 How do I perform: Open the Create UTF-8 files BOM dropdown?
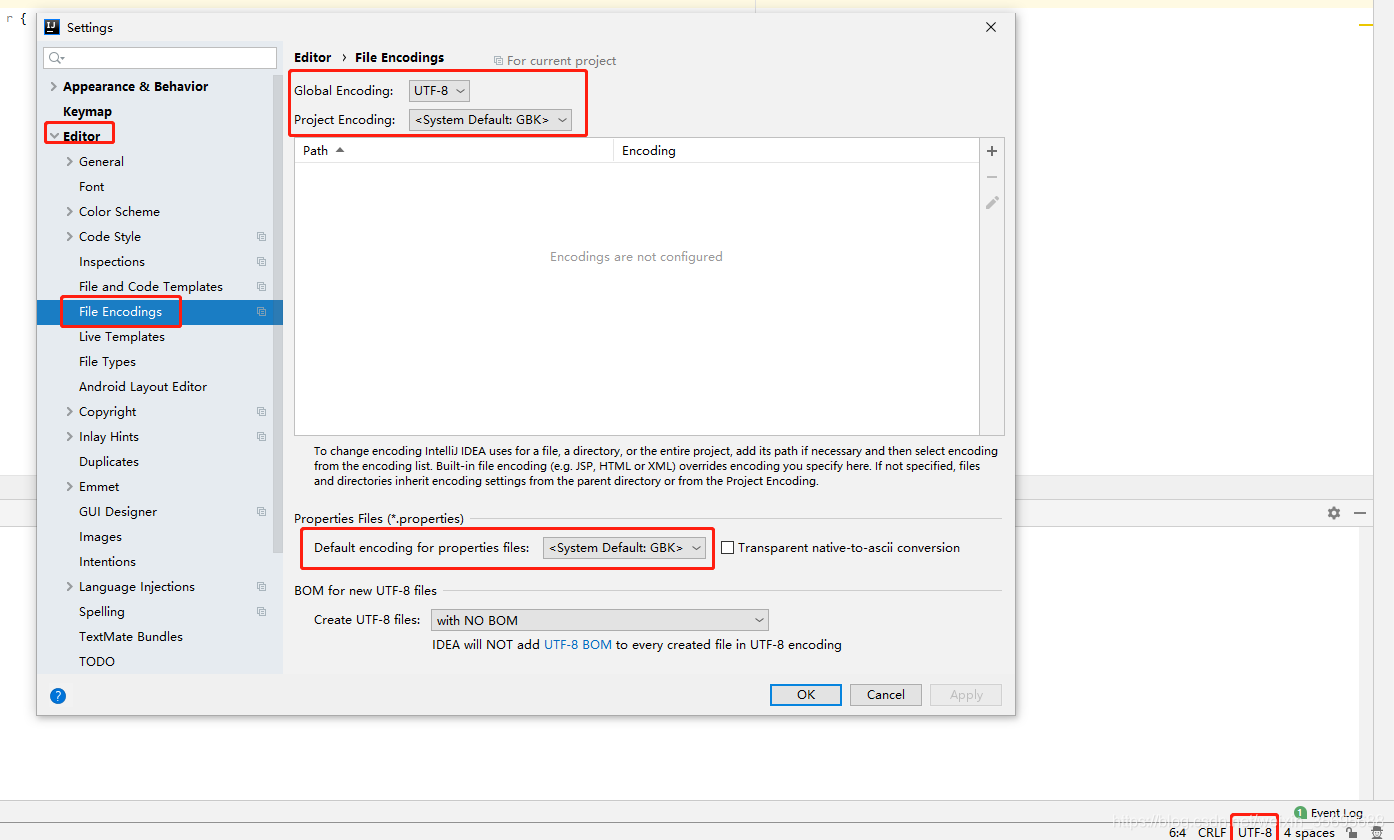coord(600,620)
